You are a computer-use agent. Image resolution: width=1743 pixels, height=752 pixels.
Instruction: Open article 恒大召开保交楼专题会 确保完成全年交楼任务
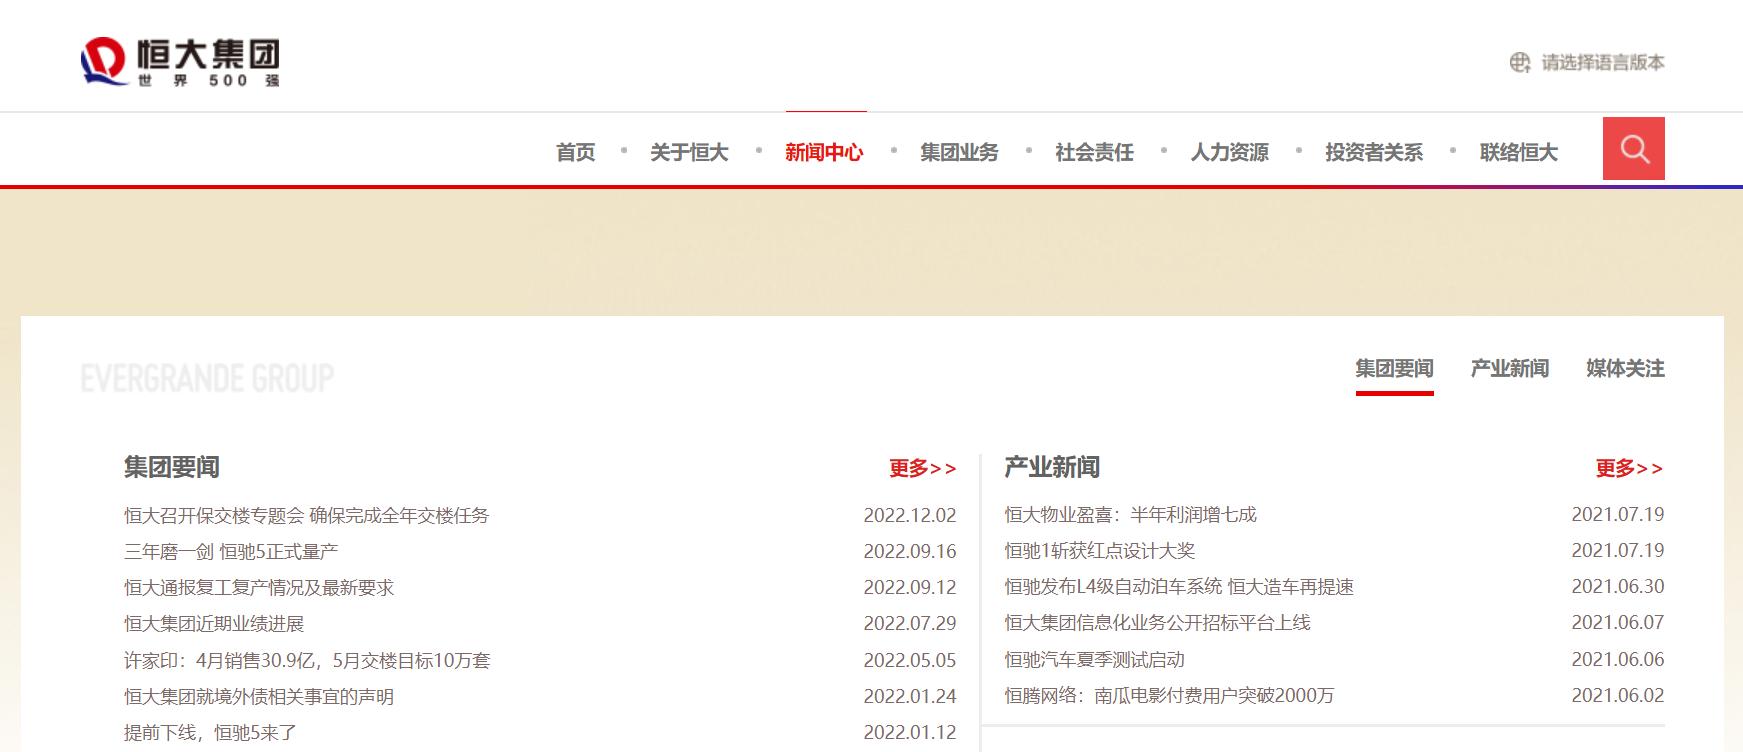306,516
